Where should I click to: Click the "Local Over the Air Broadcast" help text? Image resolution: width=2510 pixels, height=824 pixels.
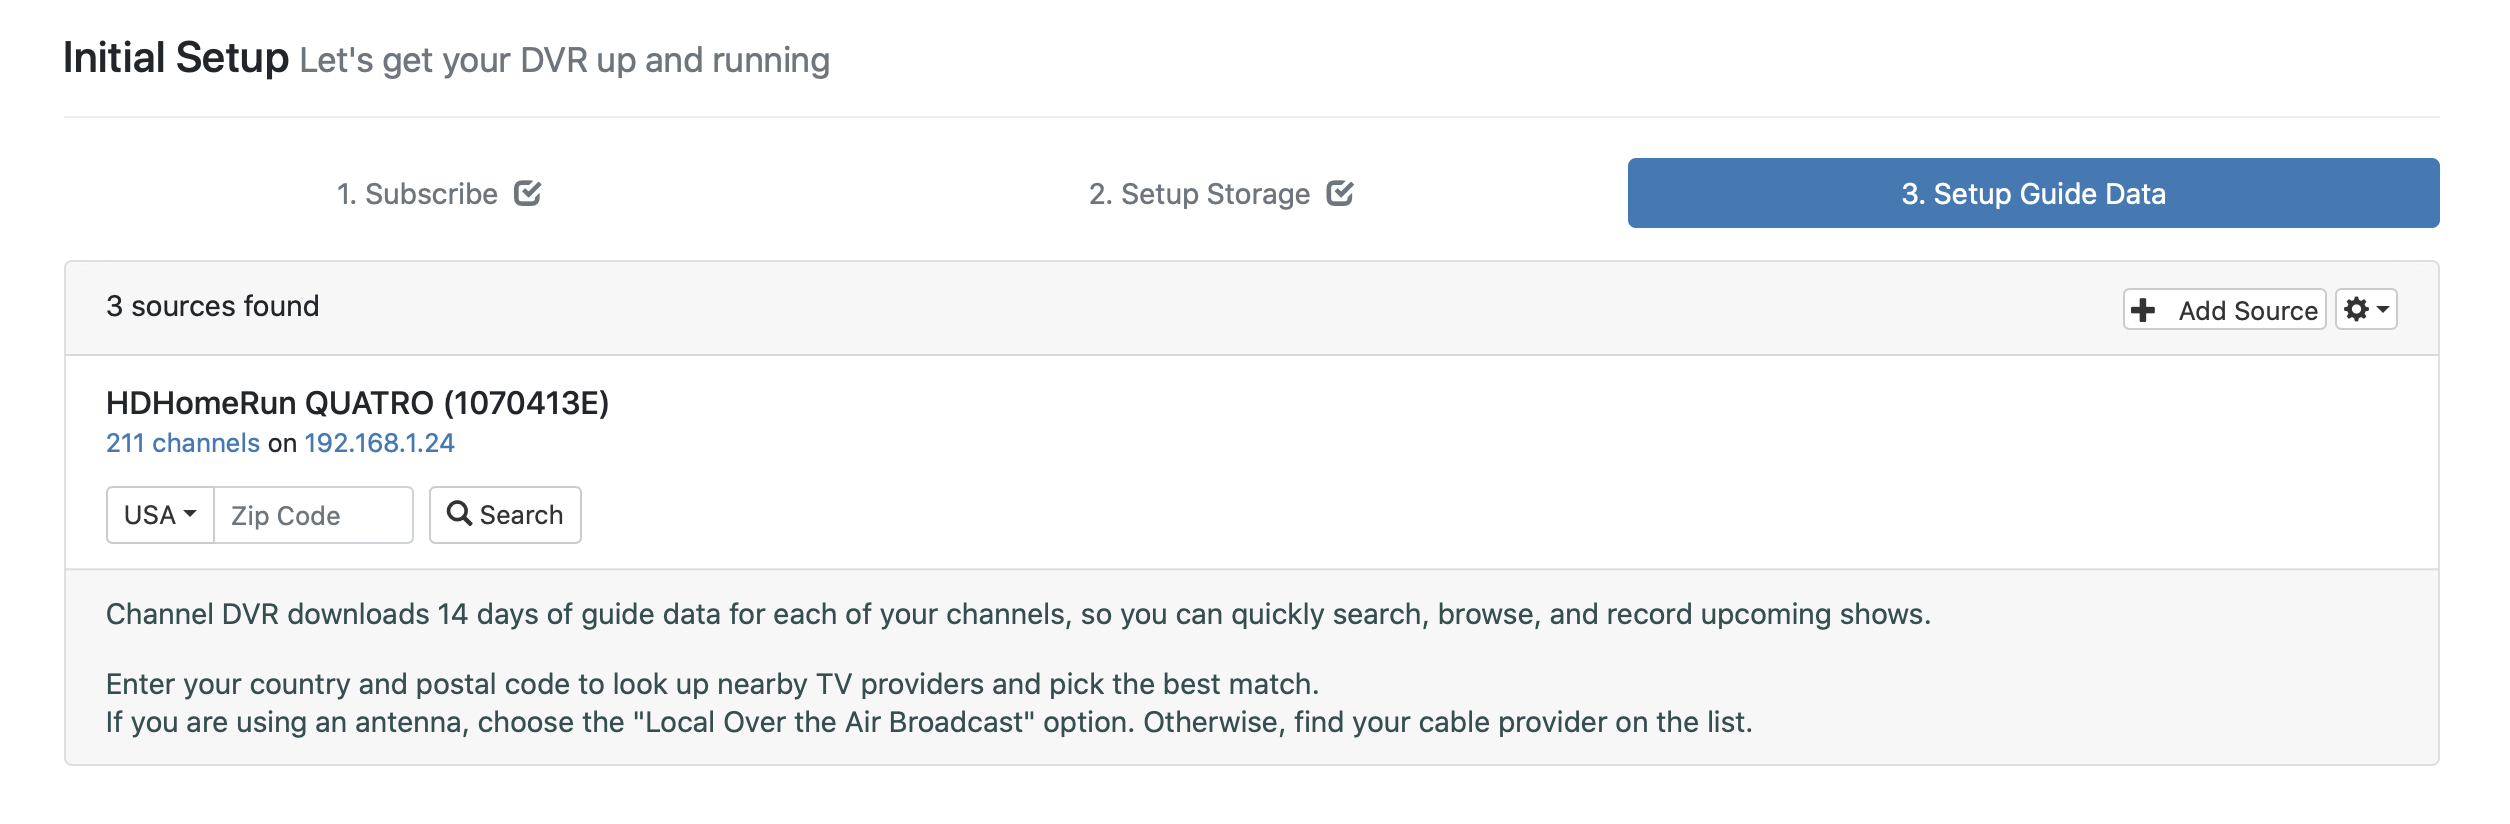(x=833, y=722)
